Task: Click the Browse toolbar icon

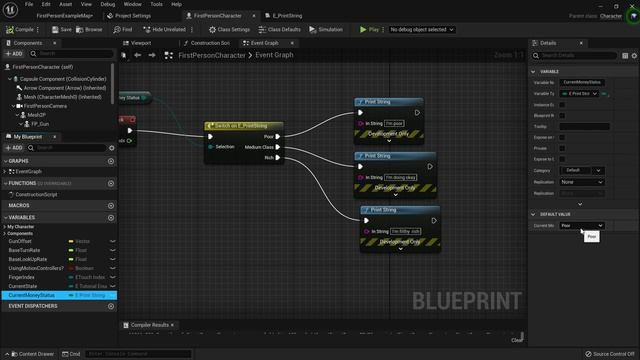Action: 89,29
